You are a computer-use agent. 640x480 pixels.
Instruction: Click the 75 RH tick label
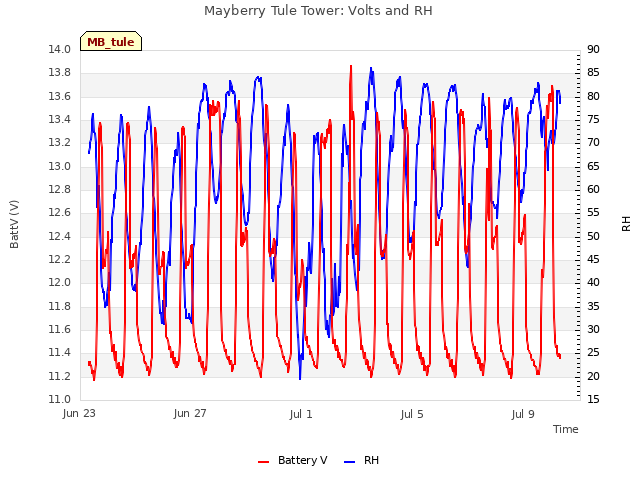(593, 120)
